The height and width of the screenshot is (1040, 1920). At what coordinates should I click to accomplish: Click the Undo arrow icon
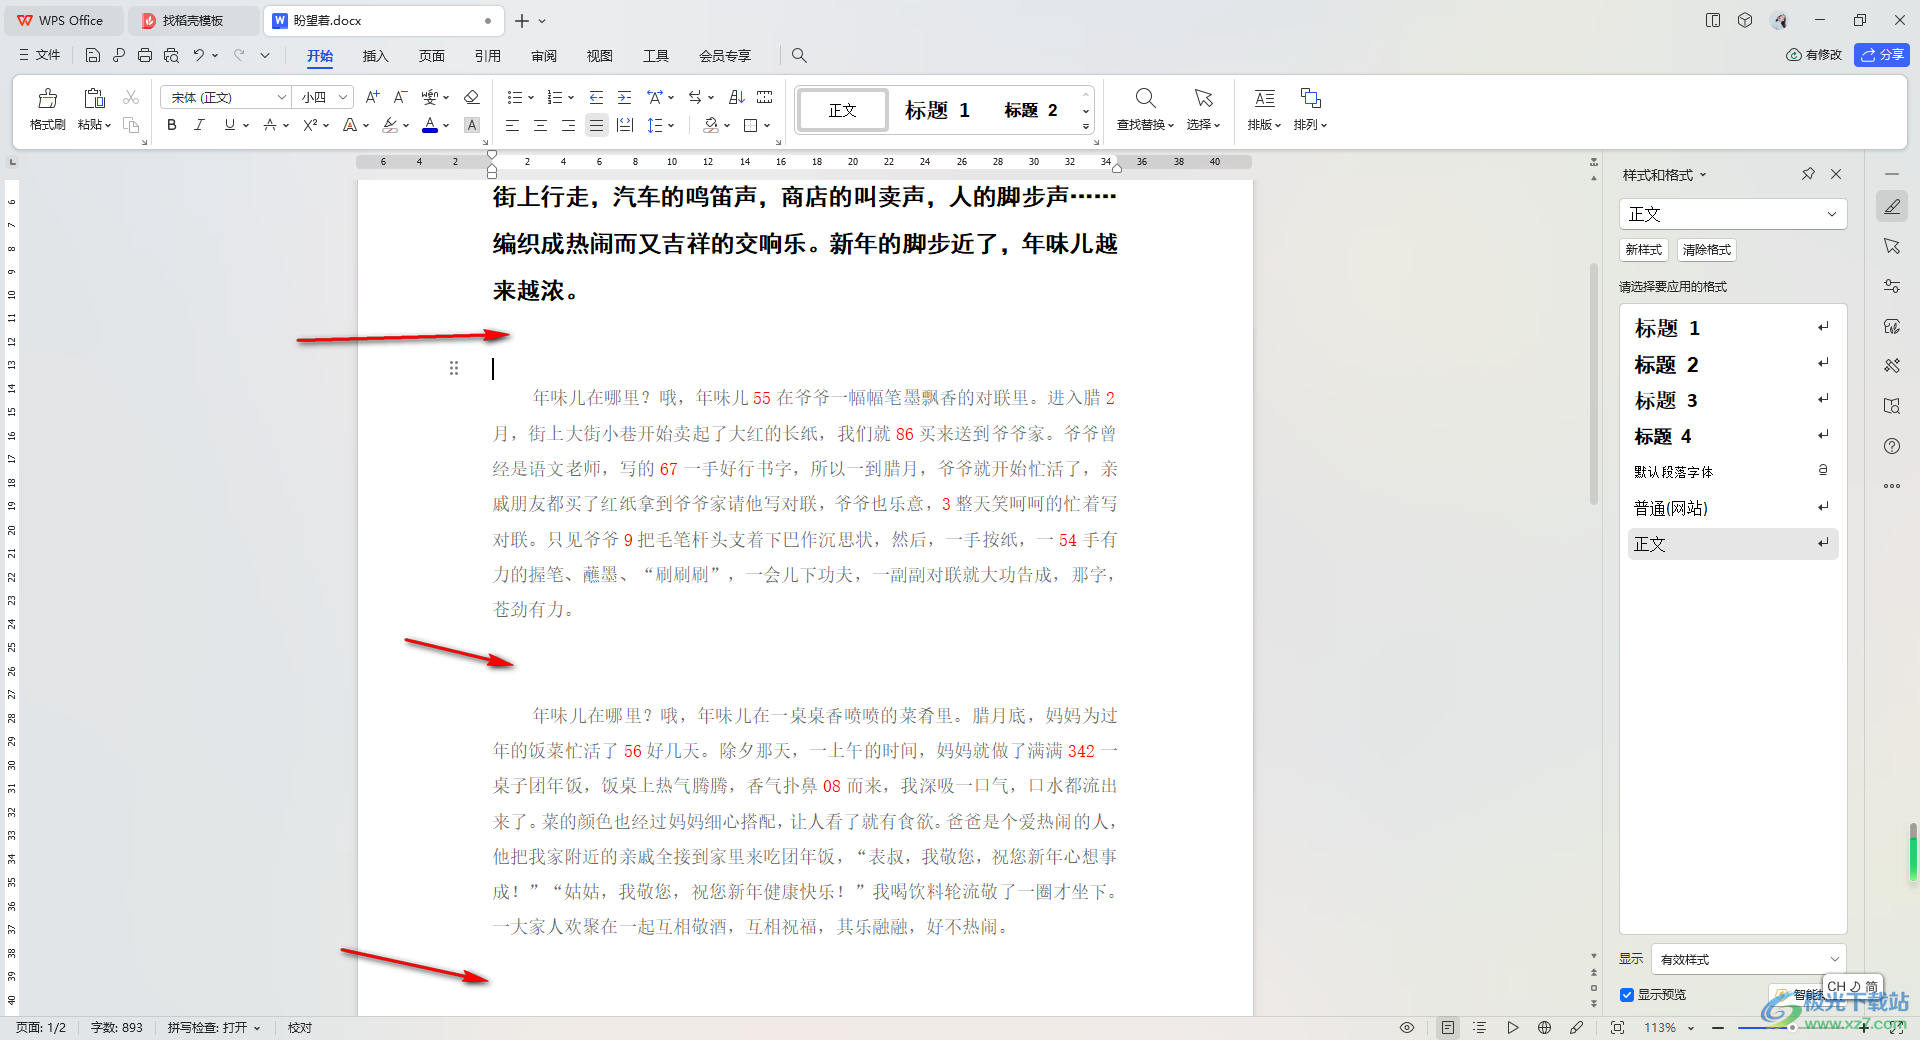(x=199, y=55)
